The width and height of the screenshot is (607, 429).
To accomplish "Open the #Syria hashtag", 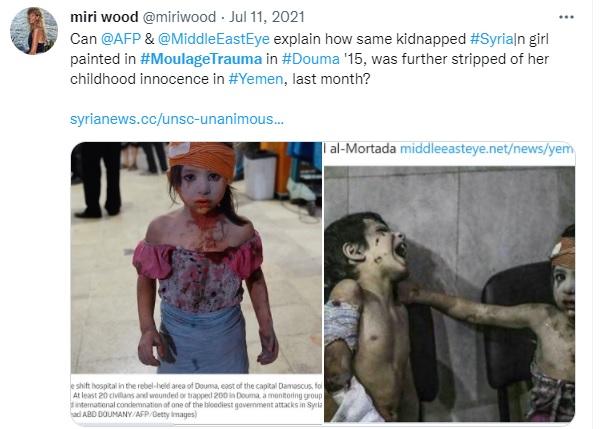I will pos(492,39).
